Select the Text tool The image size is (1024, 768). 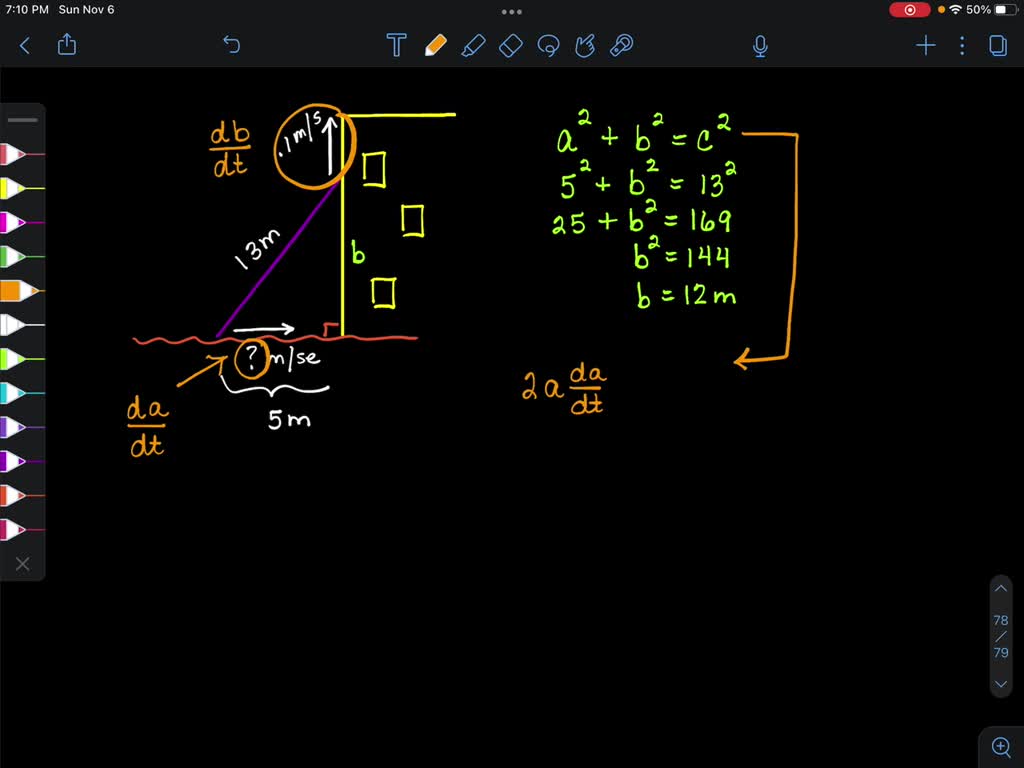pos(396,45)
